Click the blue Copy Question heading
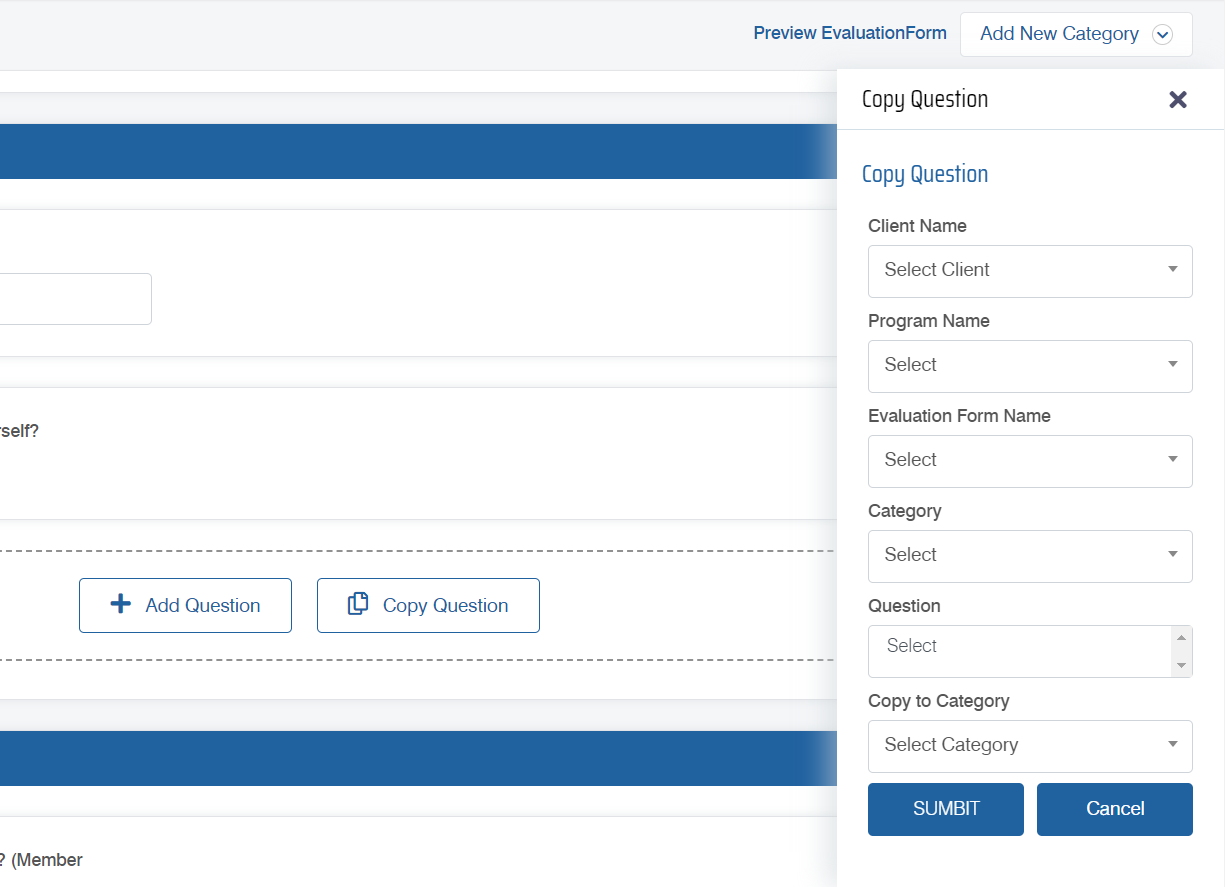1225x887 pixels. click(x=925, y=174)
